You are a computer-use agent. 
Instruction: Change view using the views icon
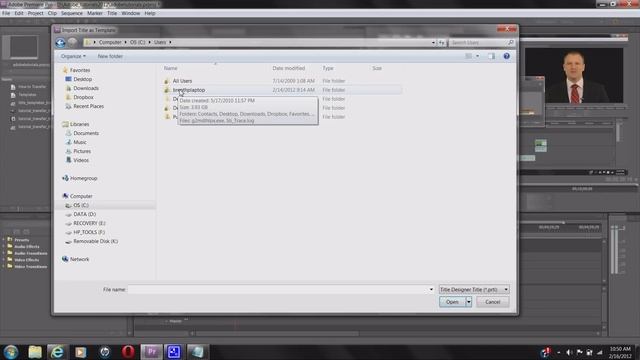tap(469, 56)
